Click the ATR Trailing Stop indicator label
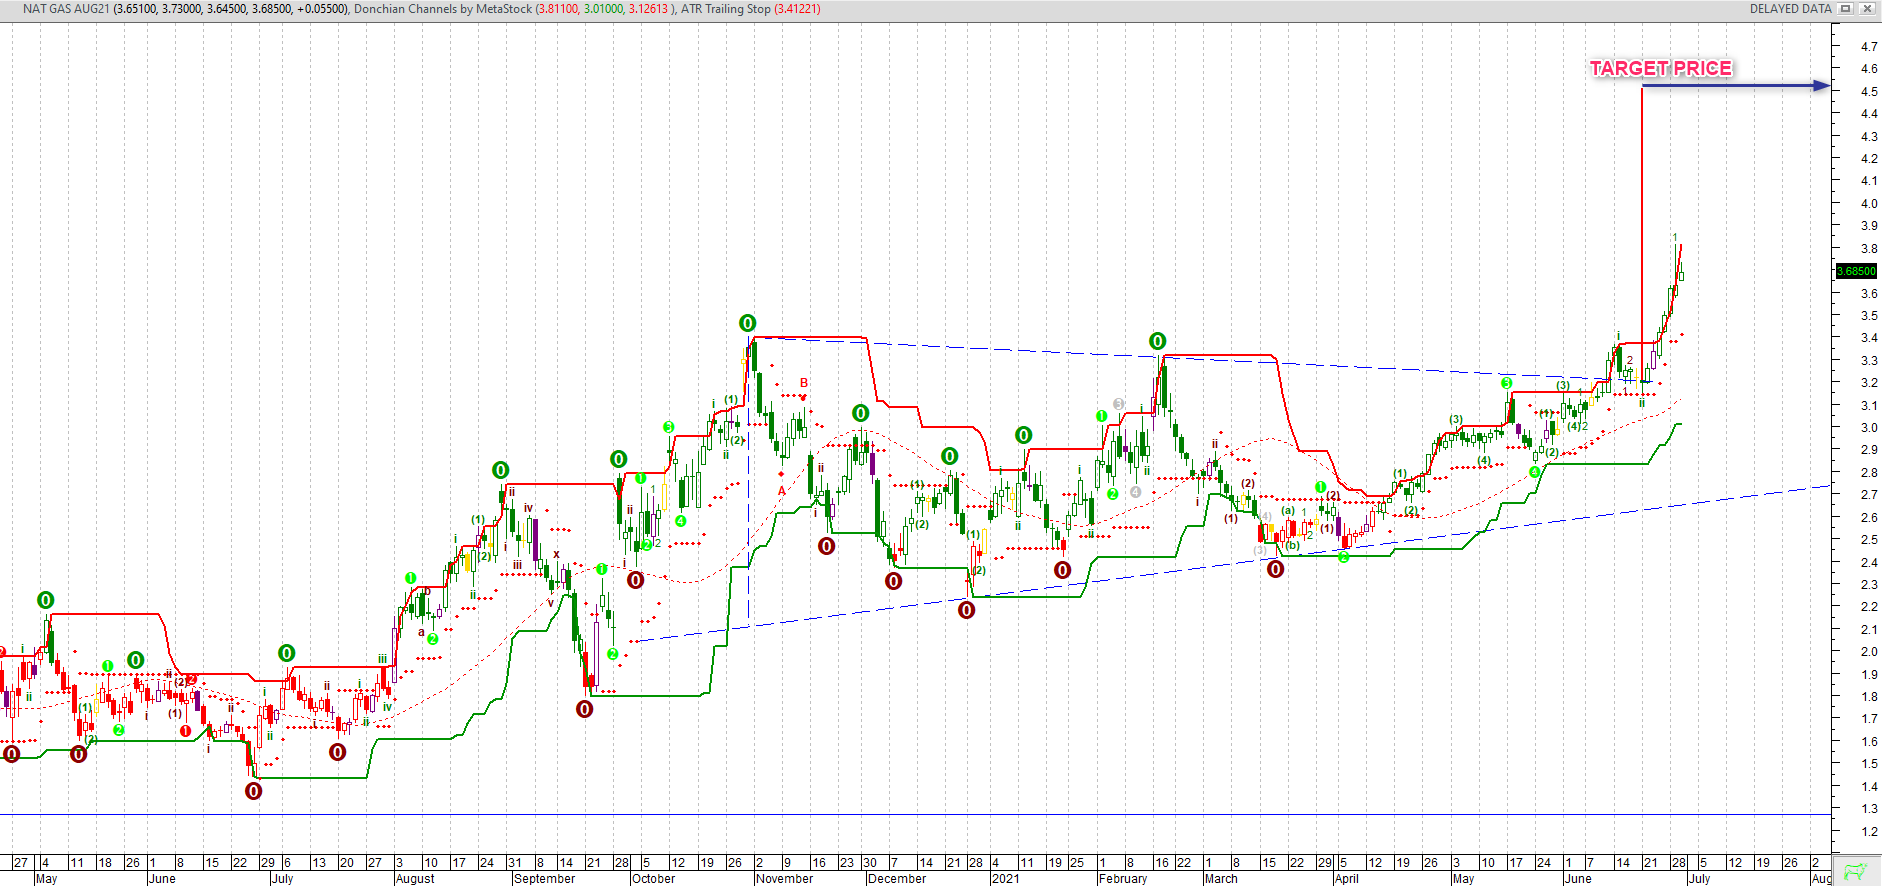Screen dimensions: 1882x886 pyautogui.click(x=726, y=9)
